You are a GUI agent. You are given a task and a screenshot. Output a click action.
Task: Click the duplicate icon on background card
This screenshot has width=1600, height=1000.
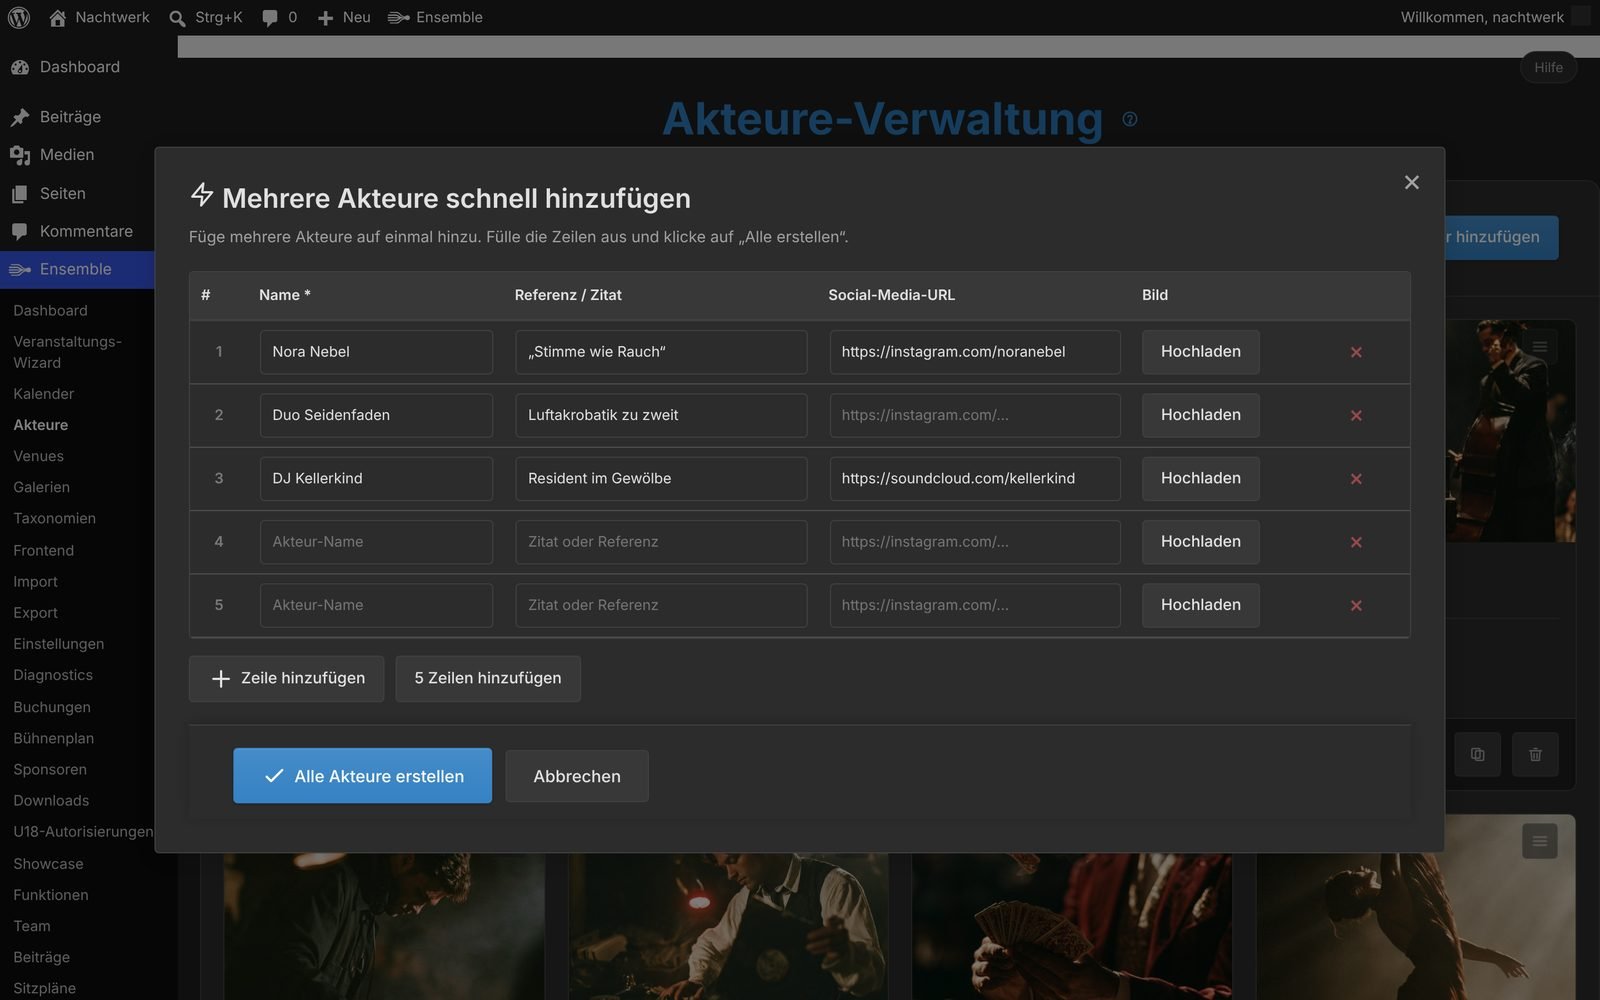click(x=1477, y=754)
